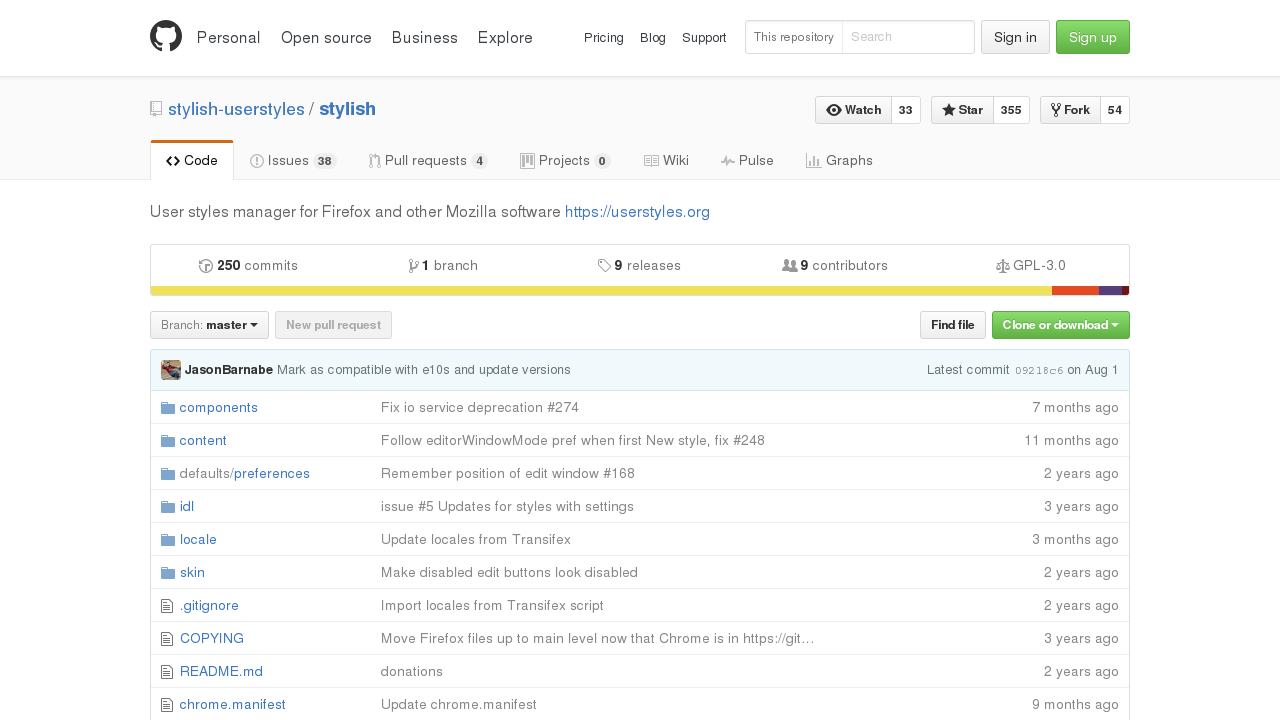Viewport: 1280px width, 720px height.
Task: Click the Blog link
Action: pos(653,37)
